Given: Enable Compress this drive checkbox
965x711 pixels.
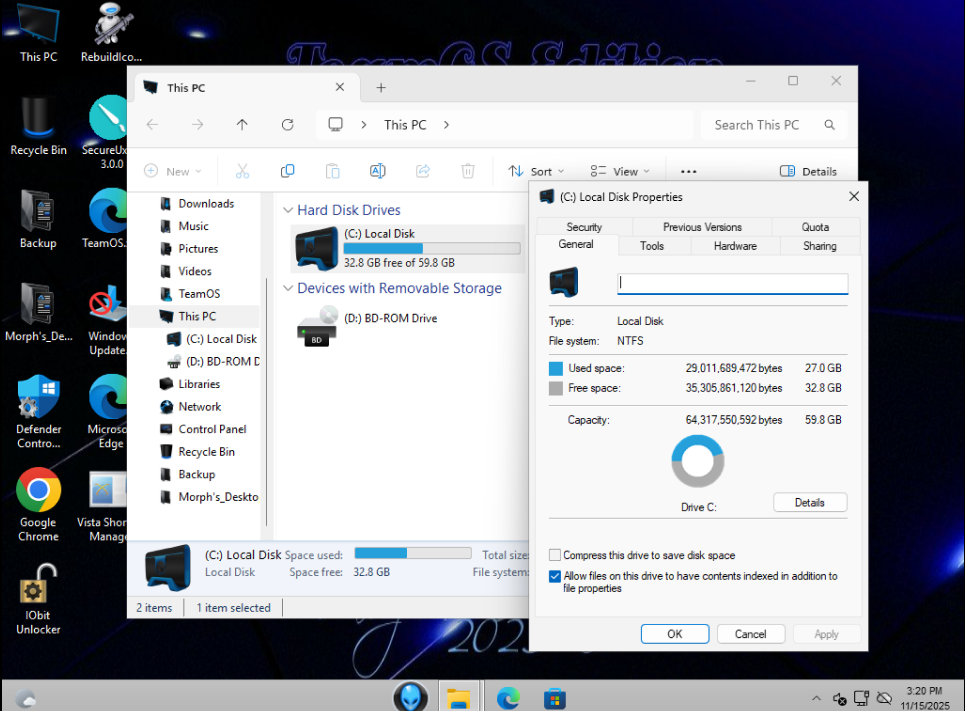Looking at the screenshot, I should 555,555.
